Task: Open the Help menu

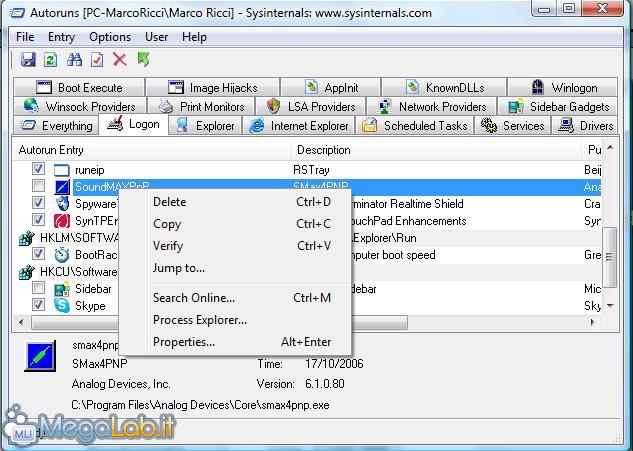Action: (x=194, y=37)
